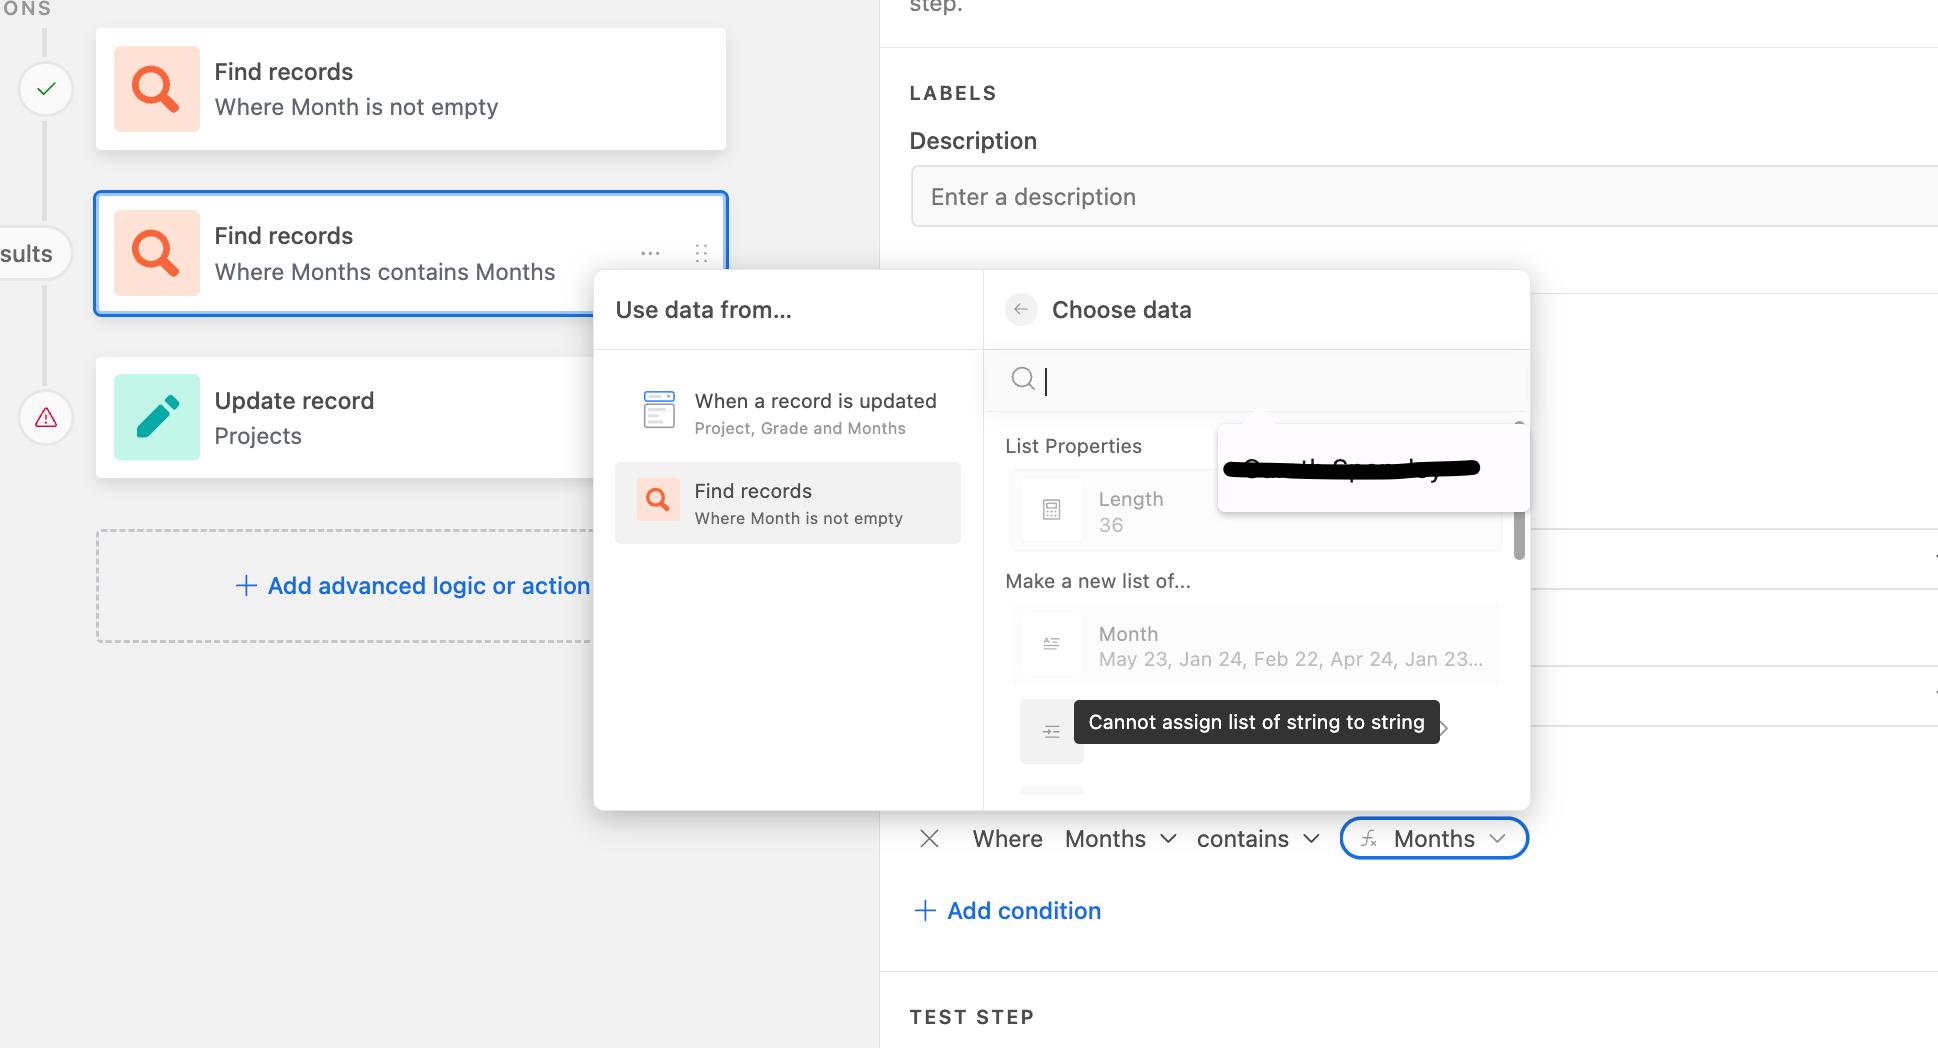Click the Find records icon in data sources

(x=658, y=499)
